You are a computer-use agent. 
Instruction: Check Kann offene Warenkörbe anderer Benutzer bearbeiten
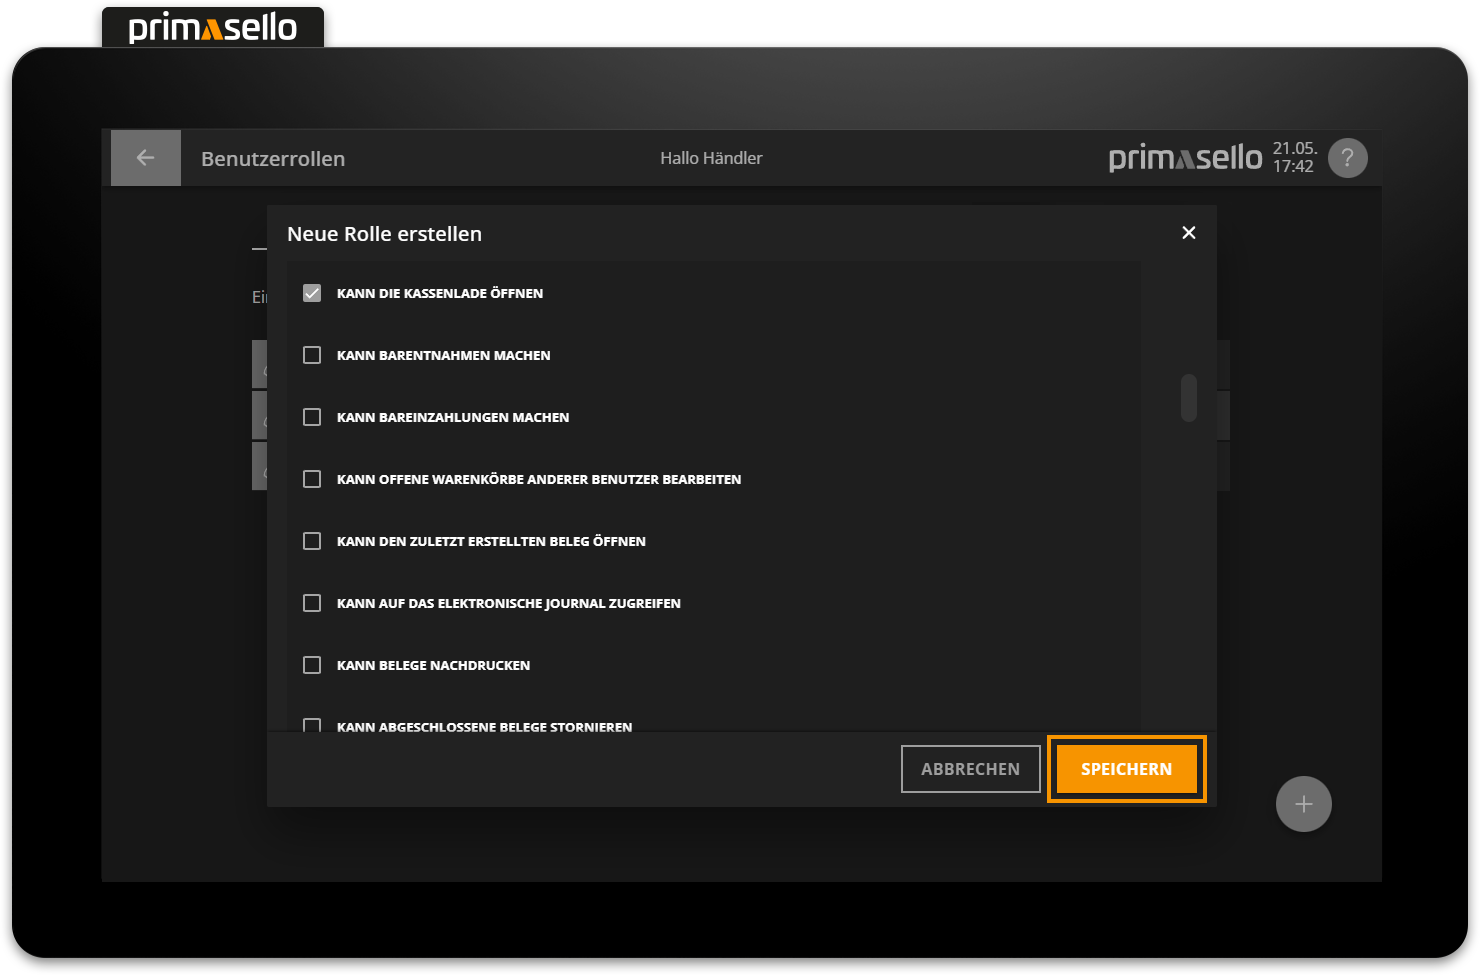coord(312,479)
